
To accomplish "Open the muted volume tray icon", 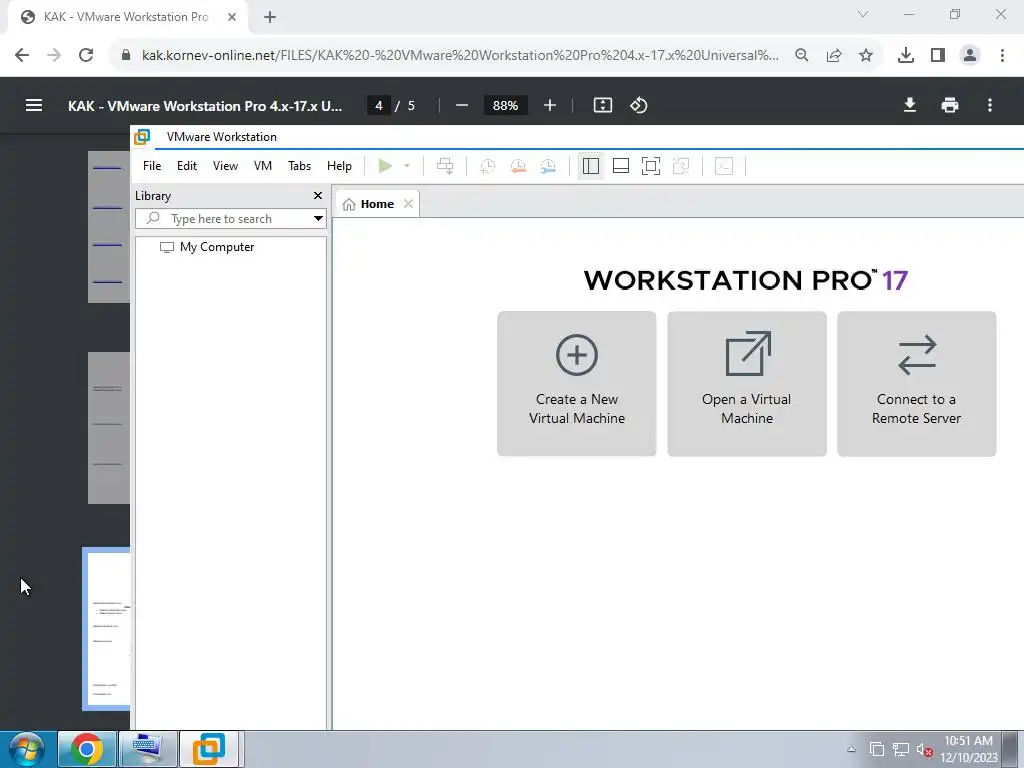I will (x=924, y=750).
